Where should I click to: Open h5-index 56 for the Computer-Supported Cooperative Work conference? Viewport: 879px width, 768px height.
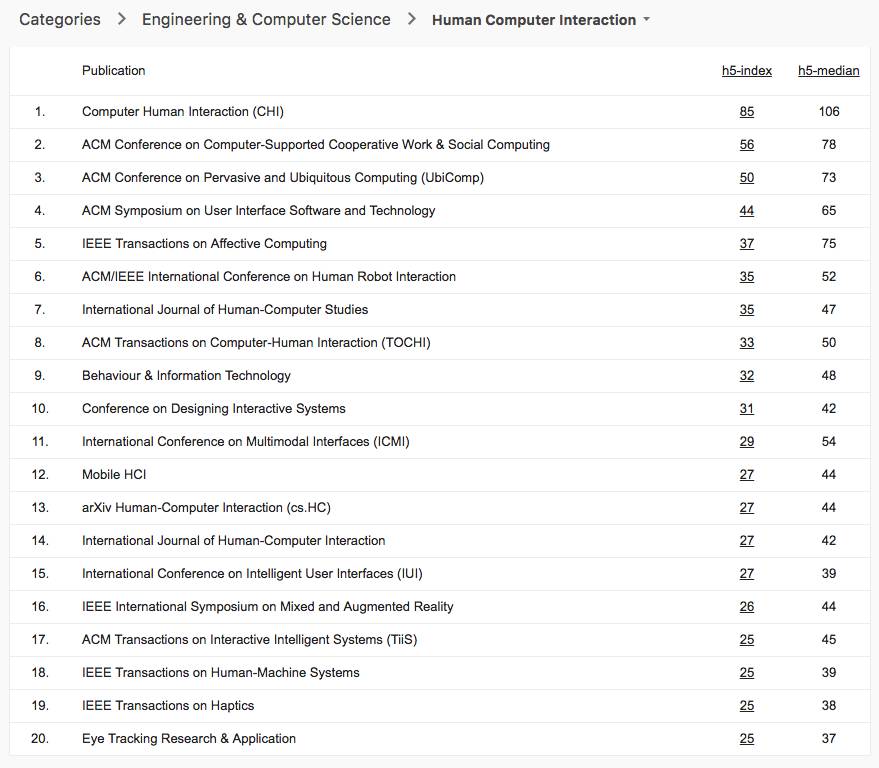747,145
